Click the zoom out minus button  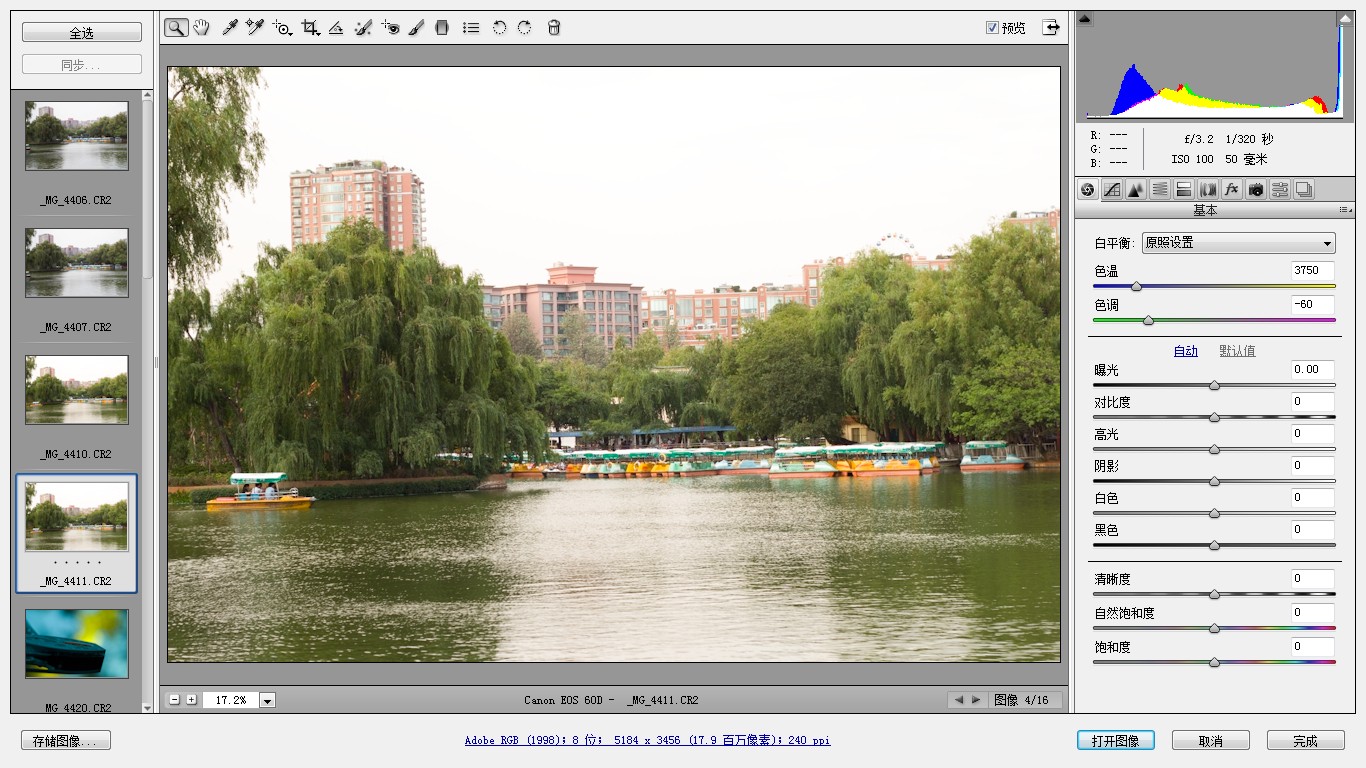175,700
